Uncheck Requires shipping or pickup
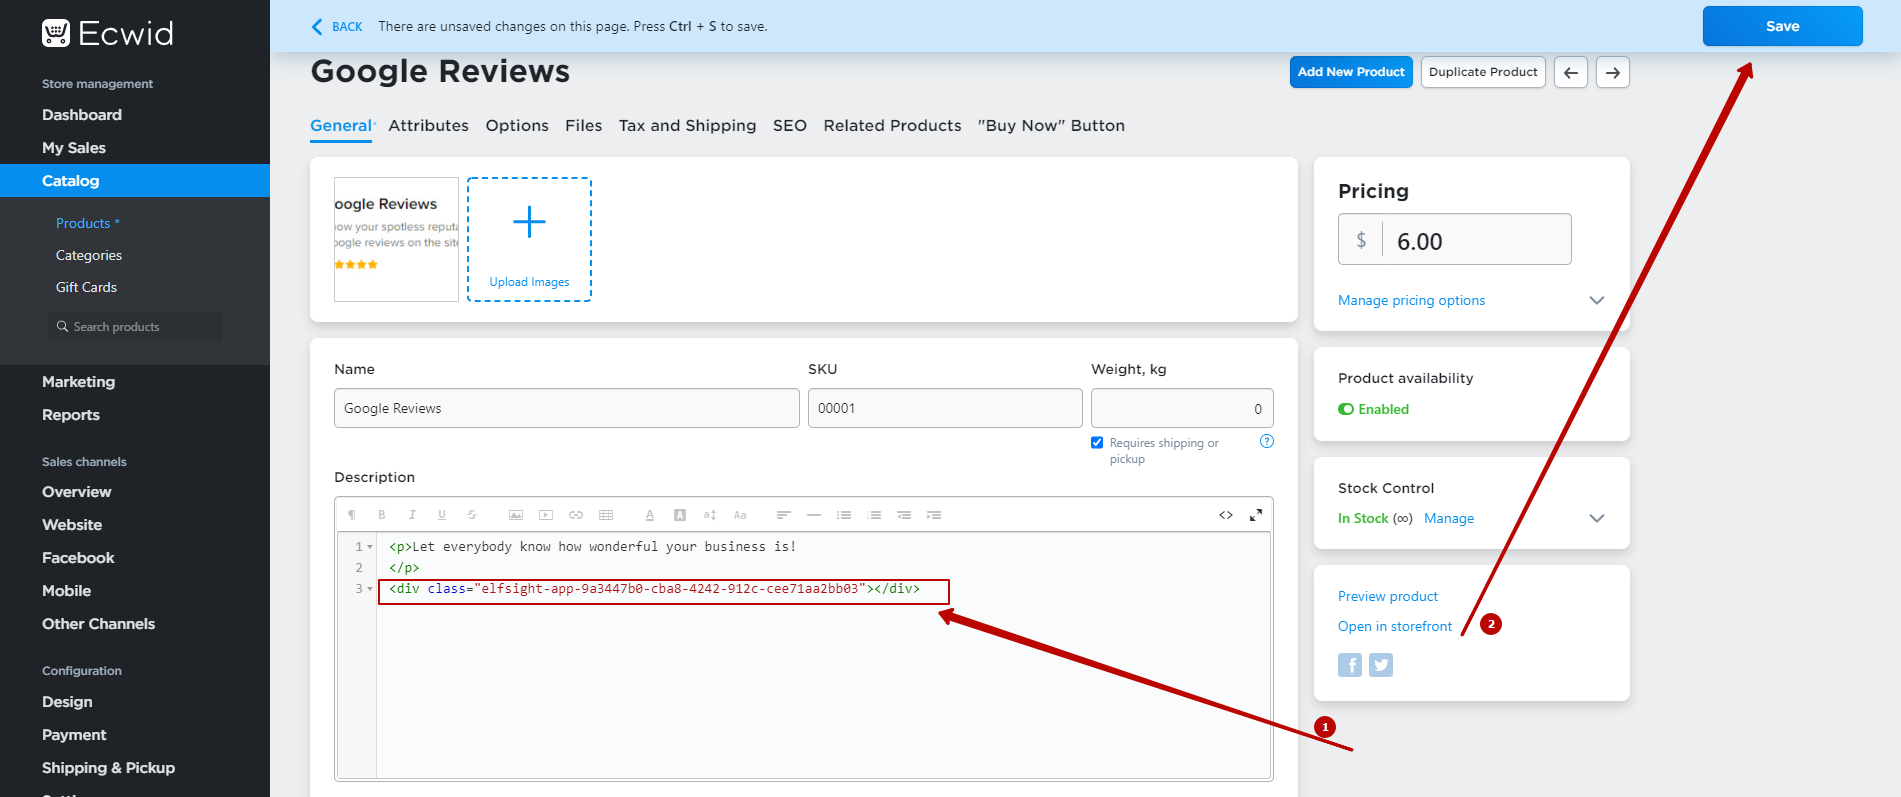 pos(1097,442)
